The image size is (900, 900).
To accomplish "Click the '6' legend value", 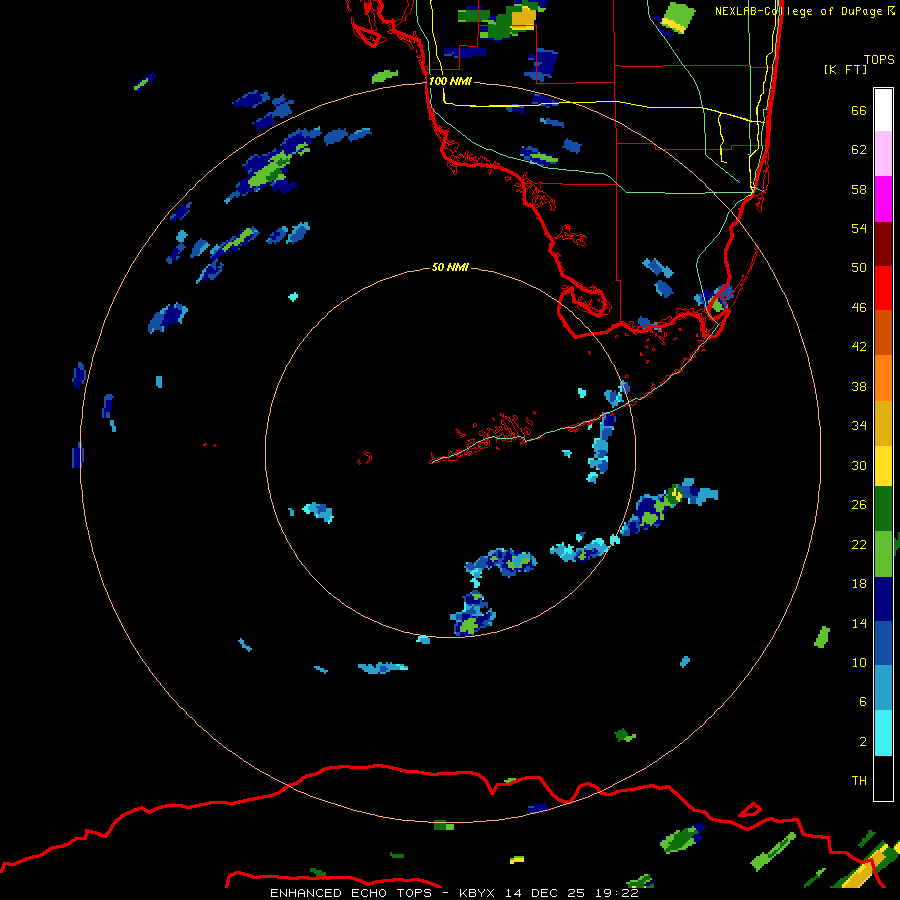I will point(863,701).
